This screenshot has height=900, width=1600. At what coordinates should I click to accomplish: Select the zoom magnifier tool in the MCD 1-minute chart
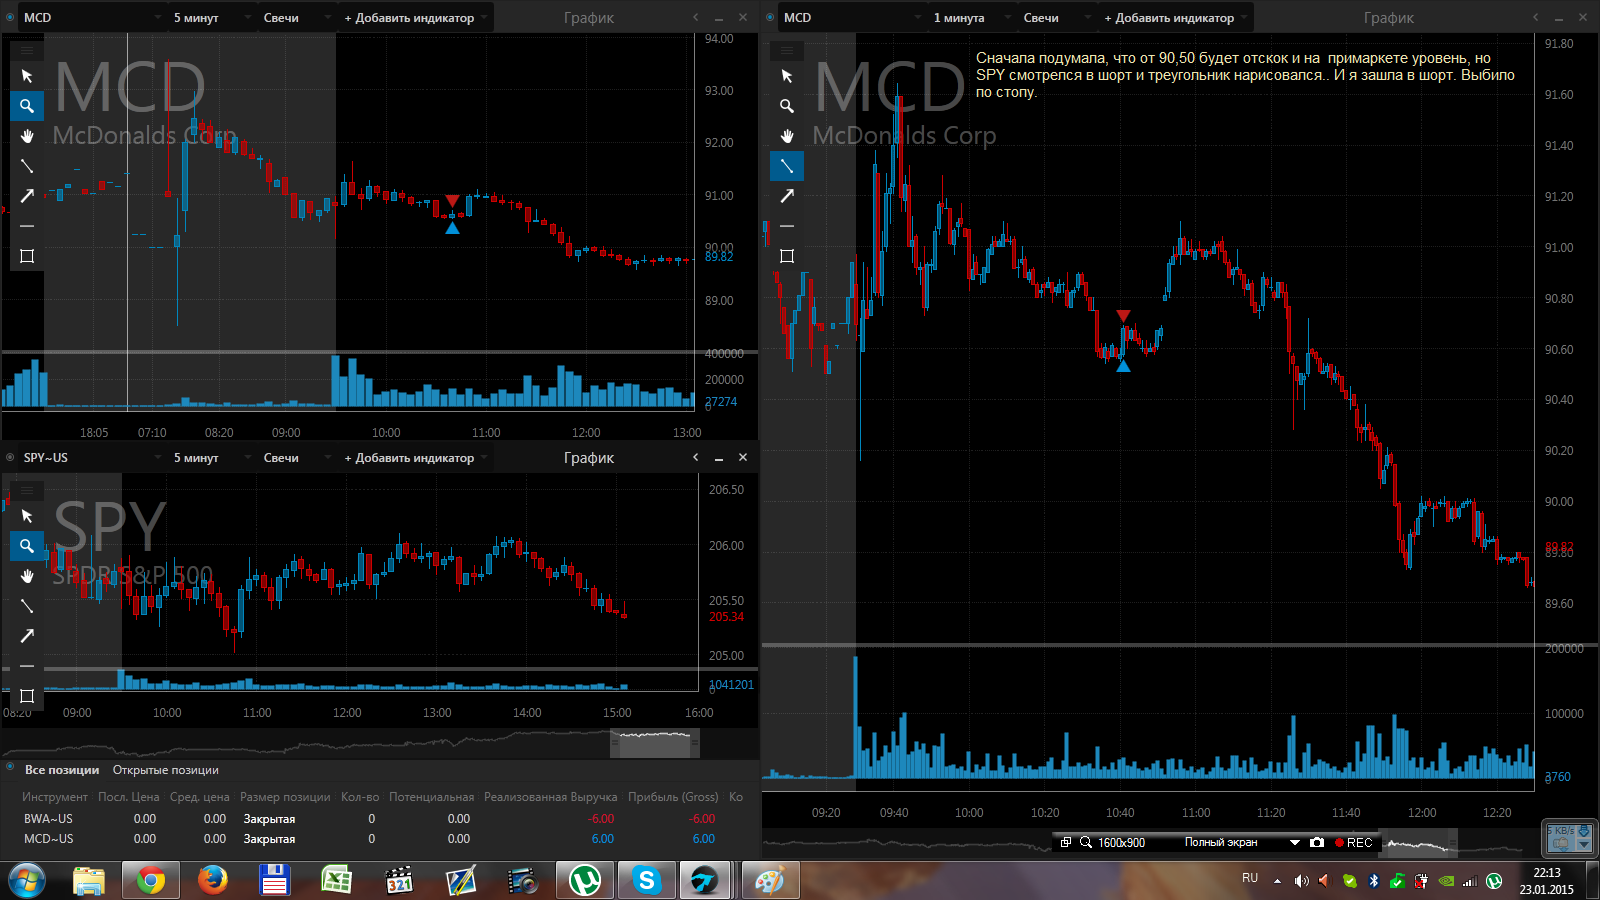pyautogui.click(x=787, y=106)
